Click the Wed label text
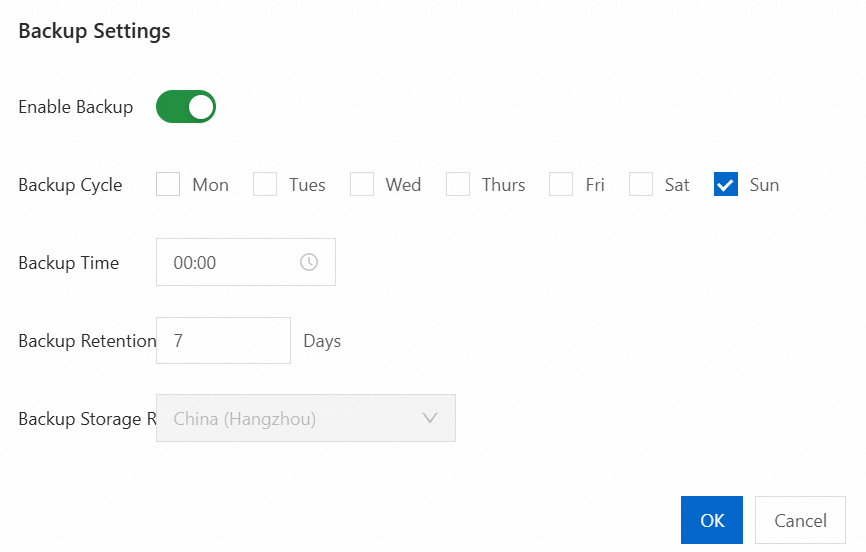Viewport: 866px width, 552px height. click(403, 185)
